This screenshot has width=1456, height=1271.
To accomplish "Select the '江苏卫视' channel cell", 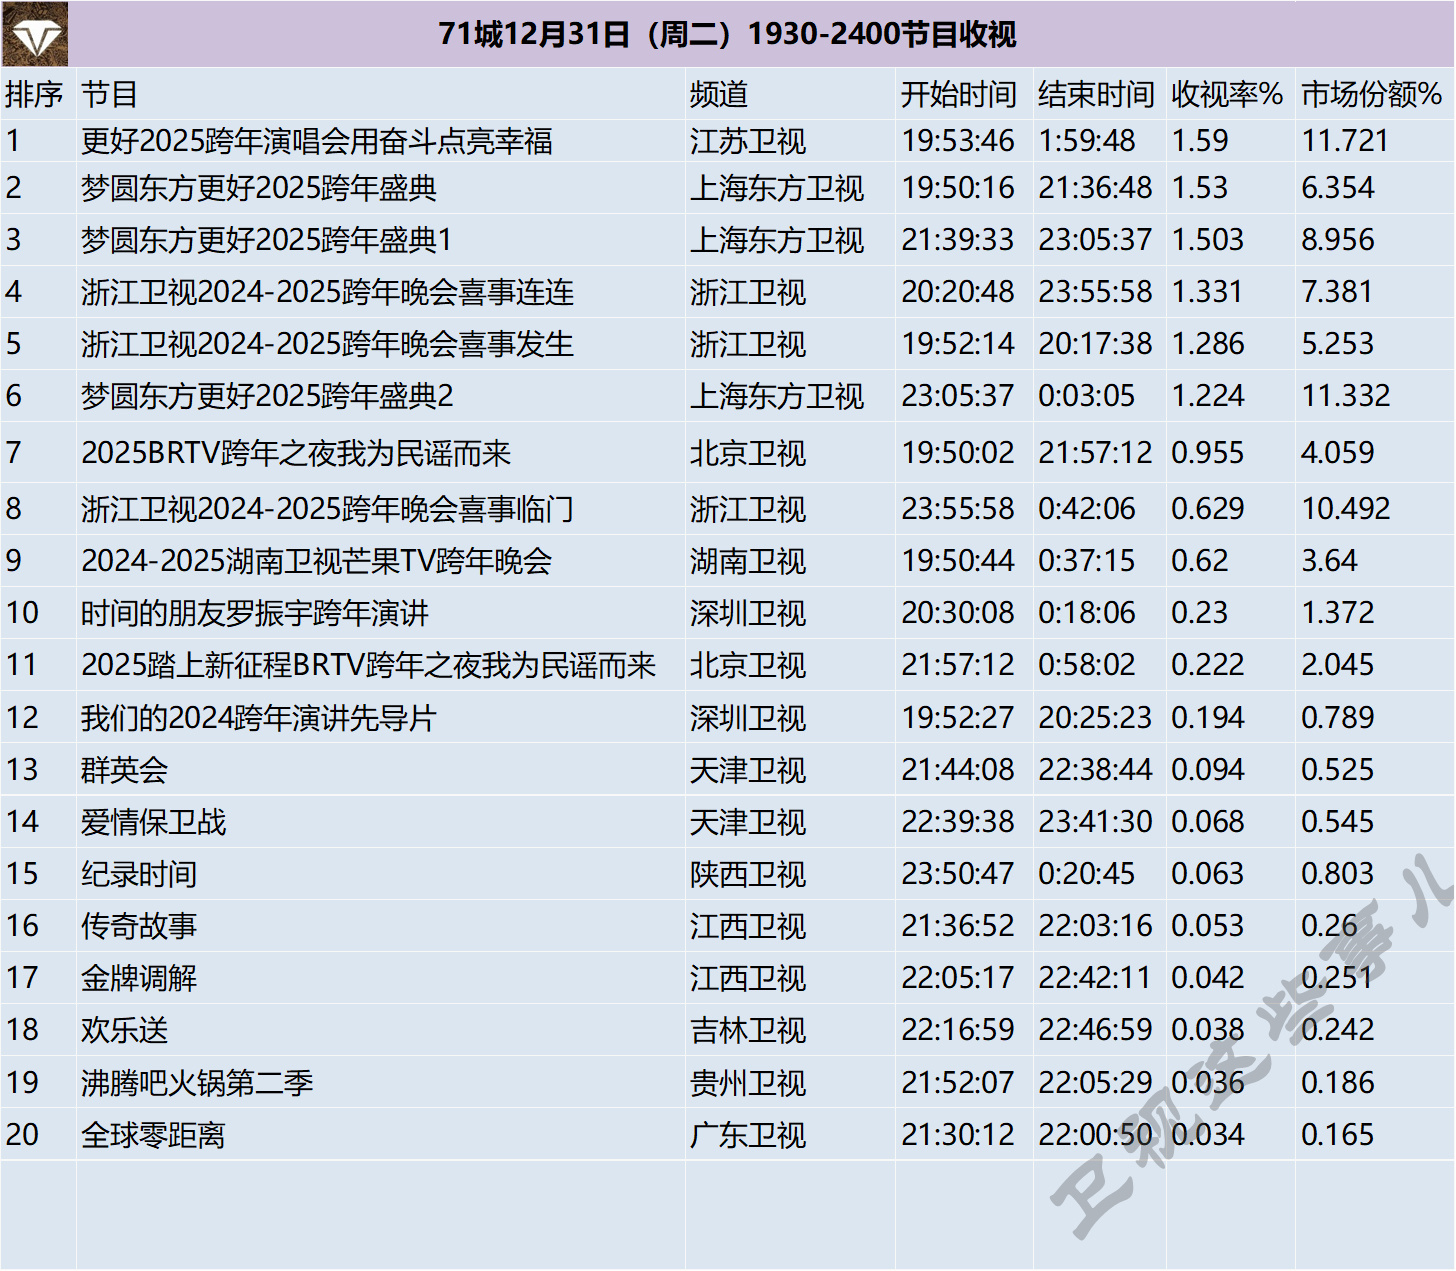I will (x=748, y=141).
